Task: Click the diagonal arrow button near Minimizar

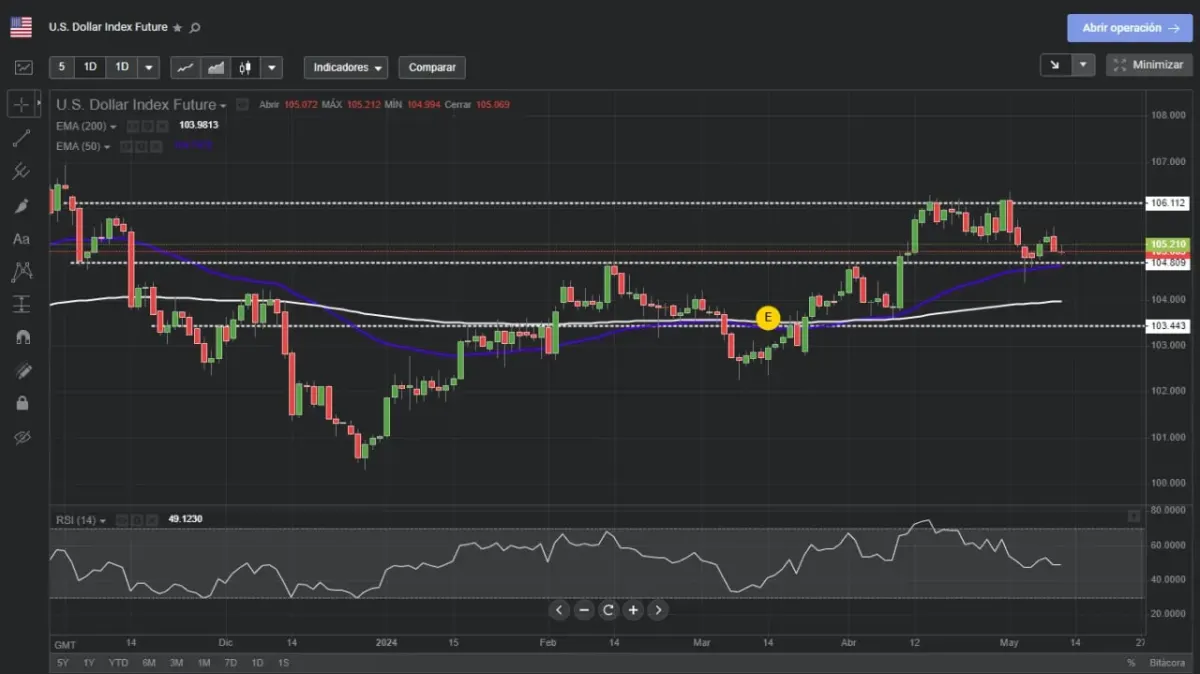Action: coord(1055,65)
